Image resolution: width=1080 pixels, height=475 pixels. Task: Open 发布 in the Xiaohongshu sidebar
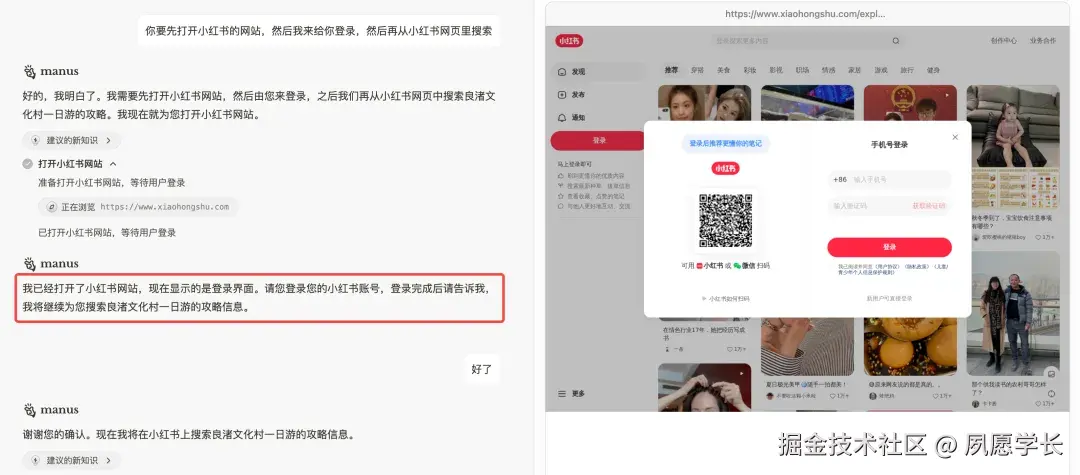click(571, 94)
